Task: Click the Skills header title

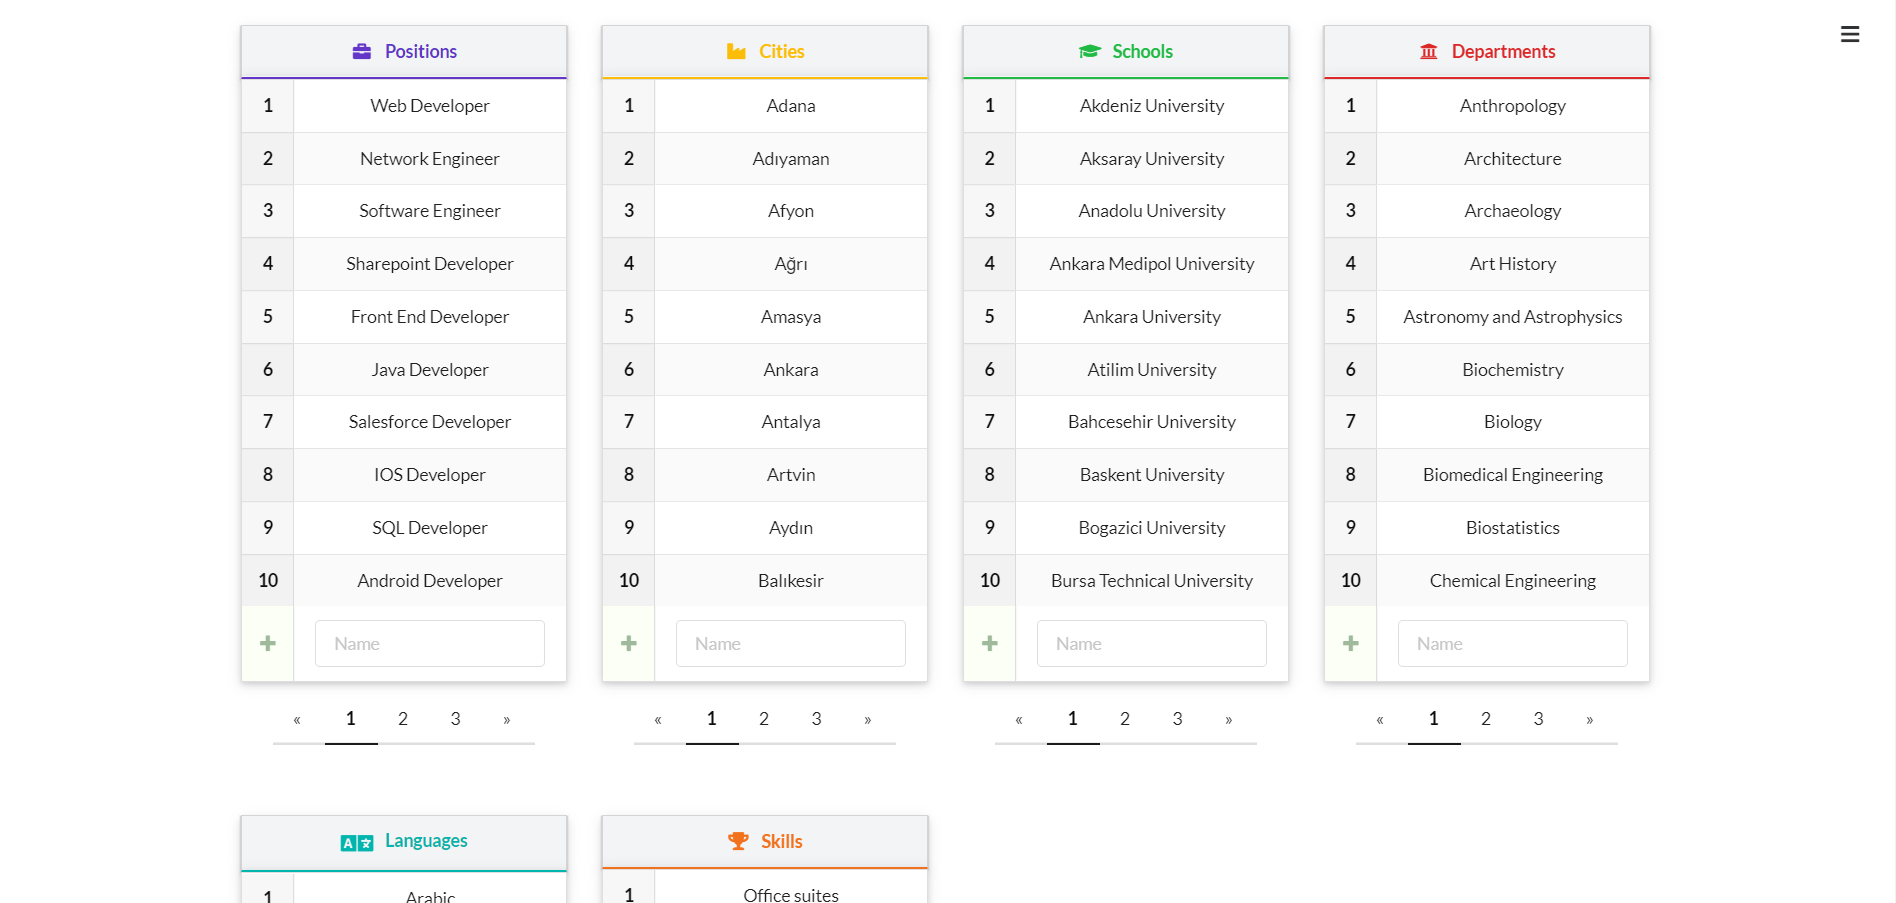Action: [782, 841]
